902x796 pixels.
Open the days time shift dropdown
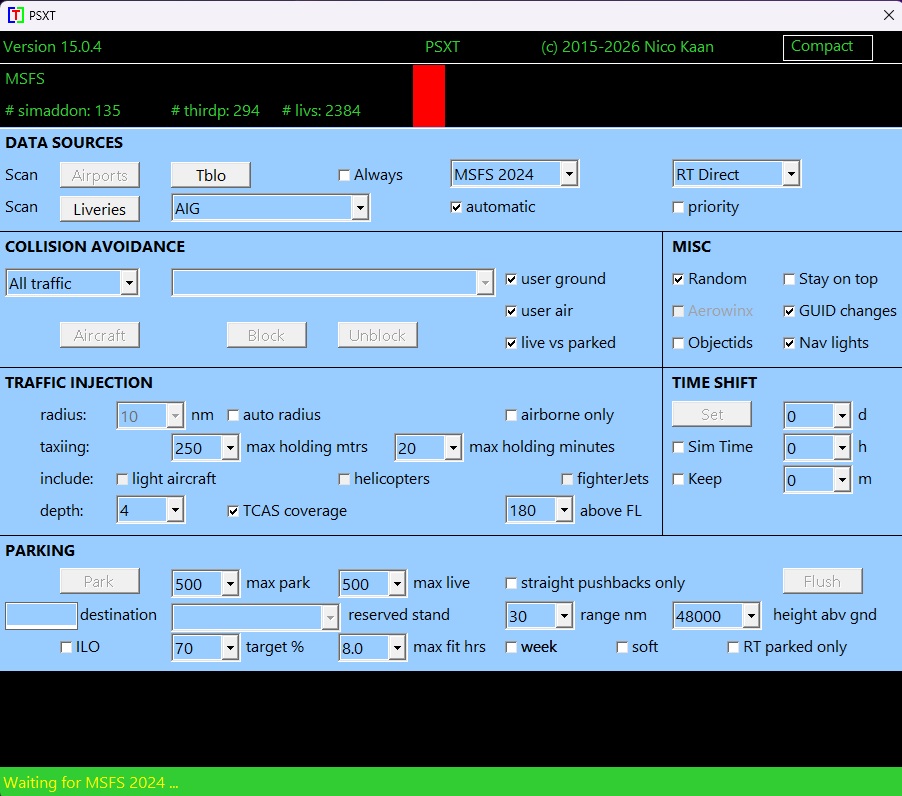842,415
